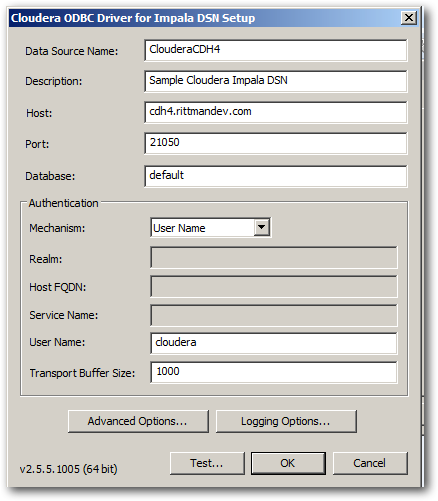Click the Transport Buffer Size label
Viewport: 438px width, 501px height.
82,373
